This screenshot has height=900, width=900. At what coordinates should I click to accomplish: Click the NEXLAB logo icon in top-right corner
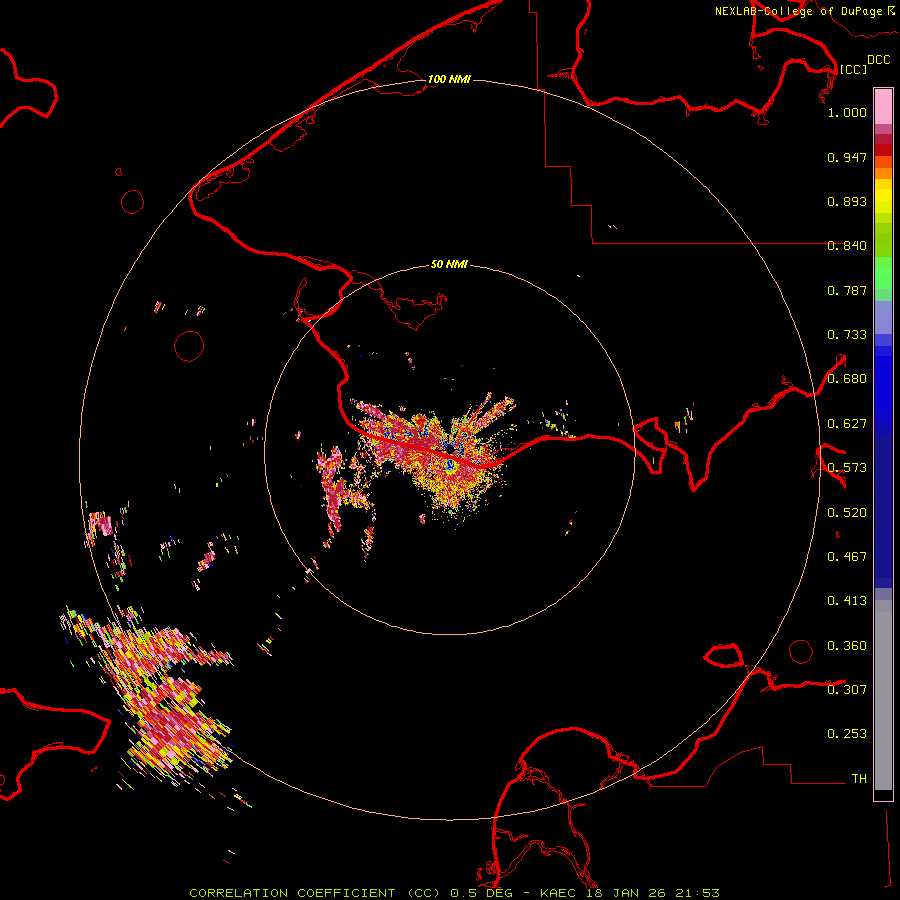pyautogui.click(x=892, y=10)
